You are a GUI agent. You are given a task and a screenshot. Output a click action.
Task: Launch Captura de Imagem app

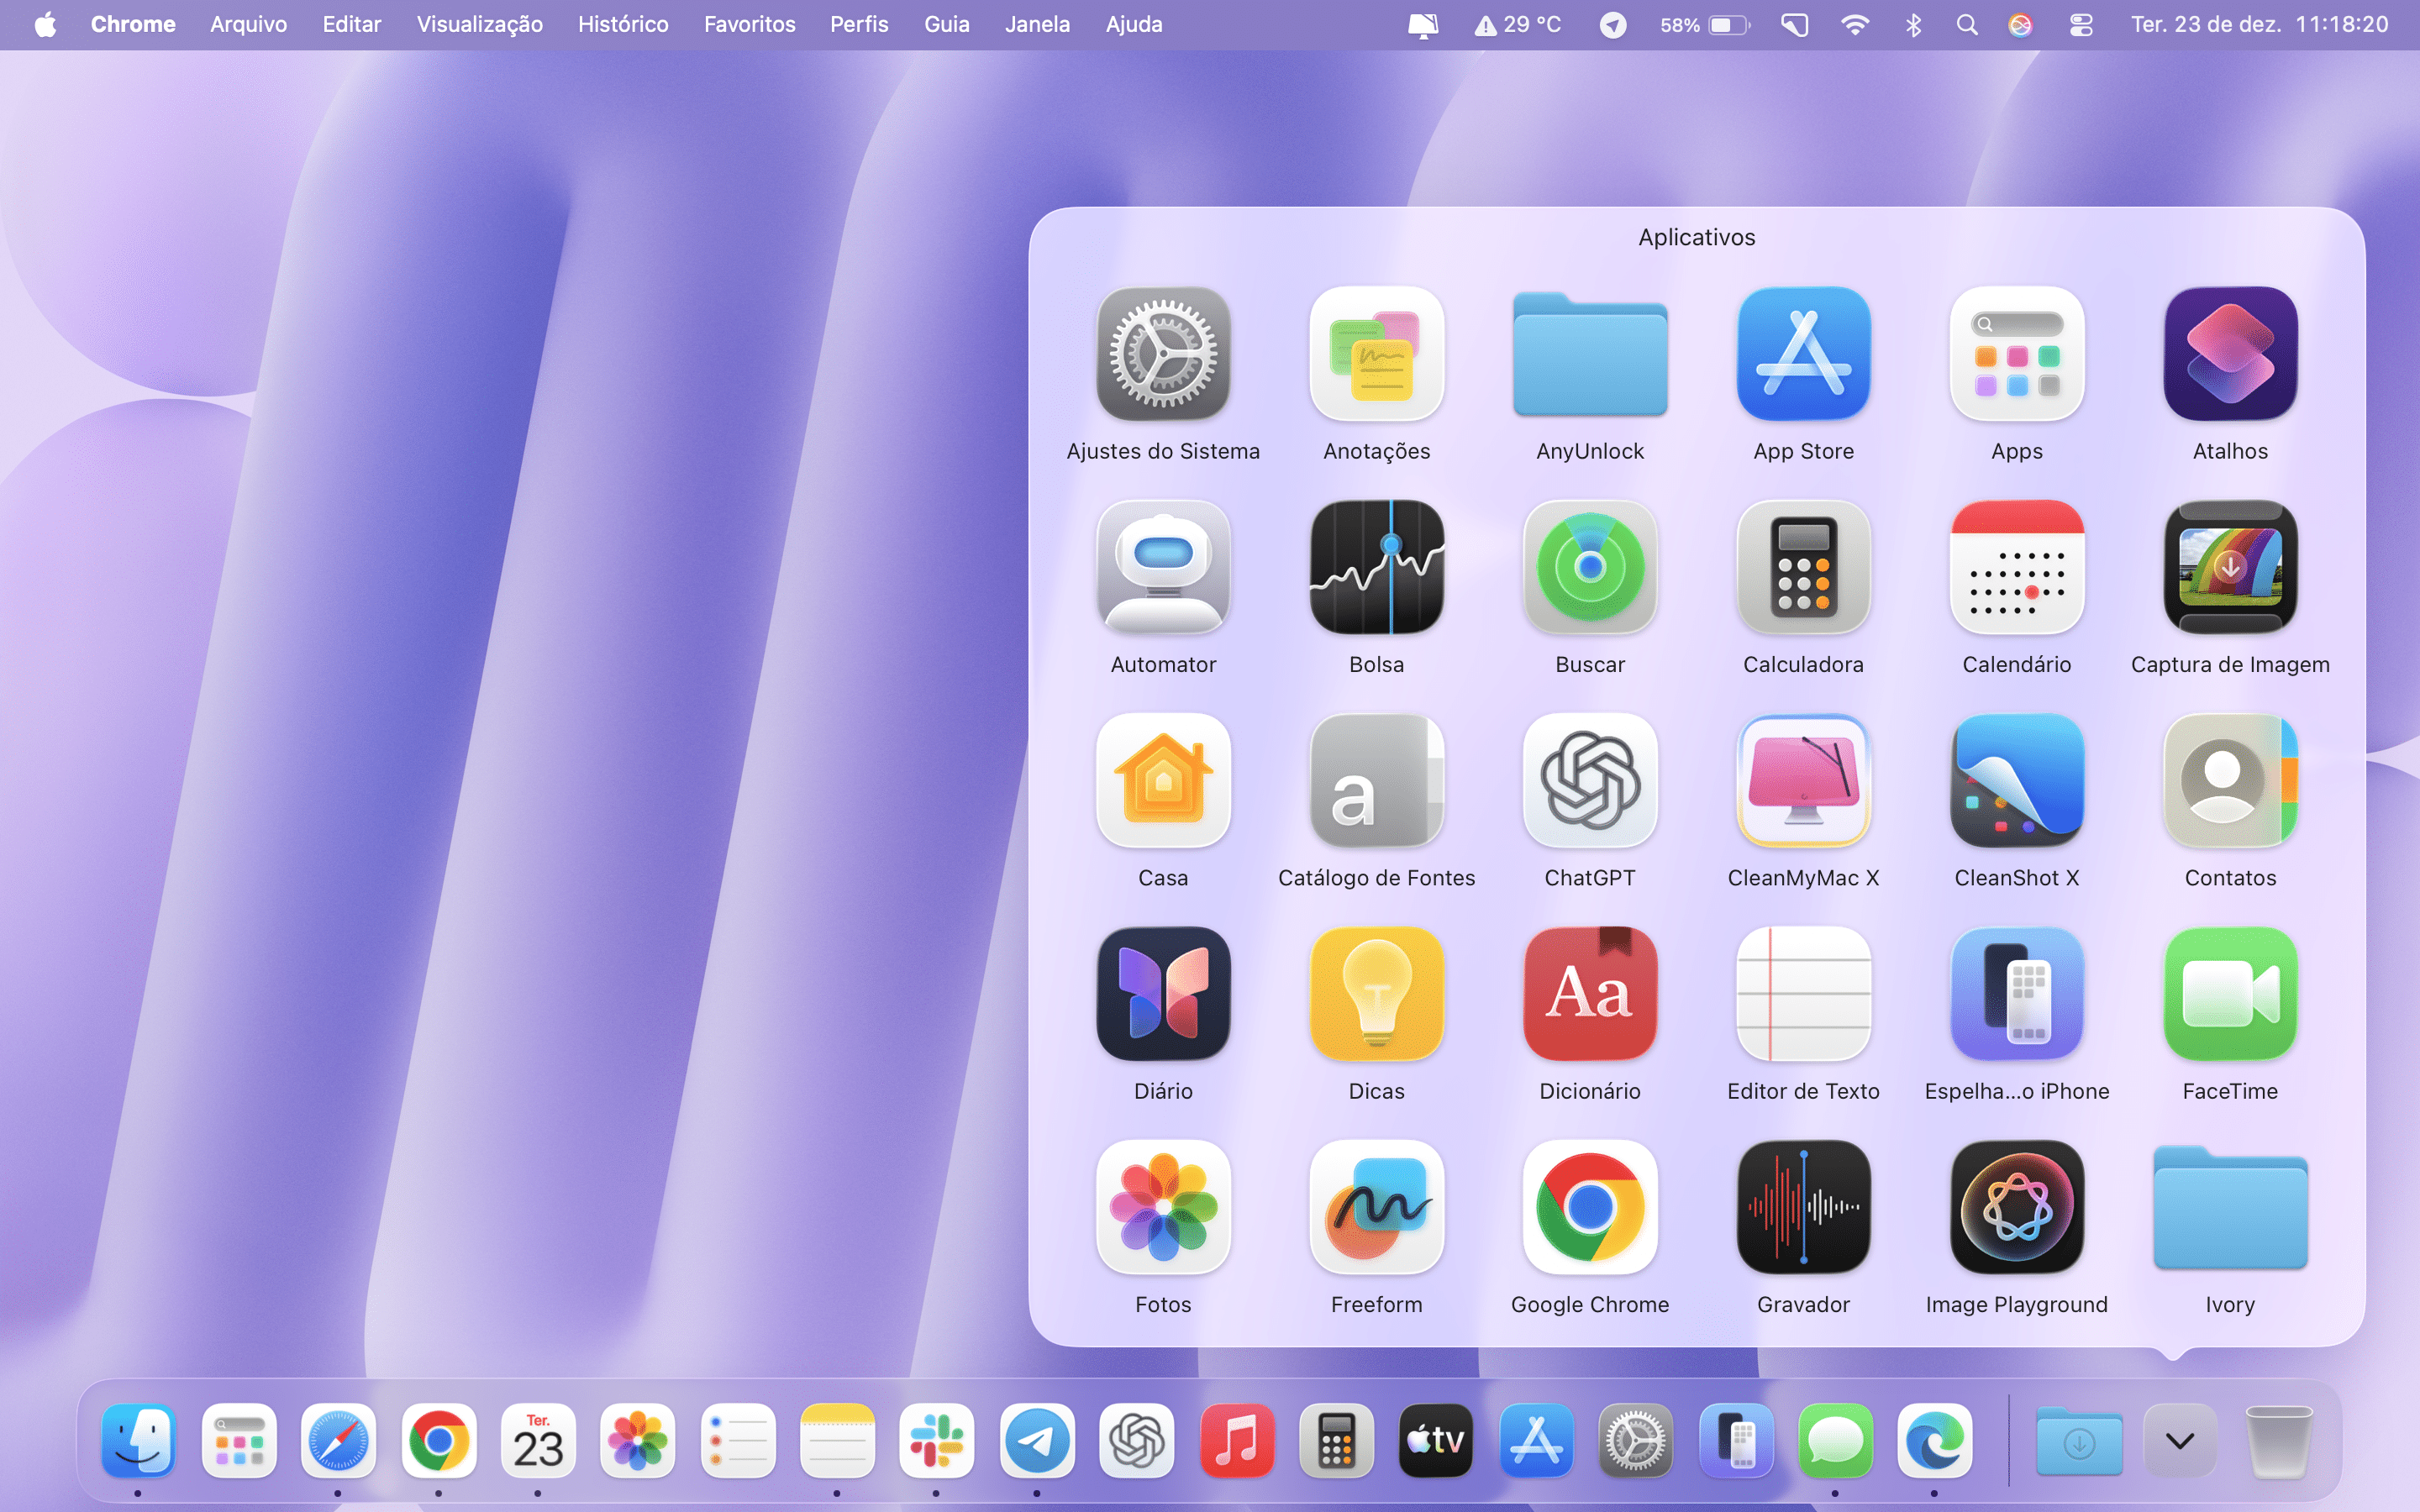tap(2229, 567)
